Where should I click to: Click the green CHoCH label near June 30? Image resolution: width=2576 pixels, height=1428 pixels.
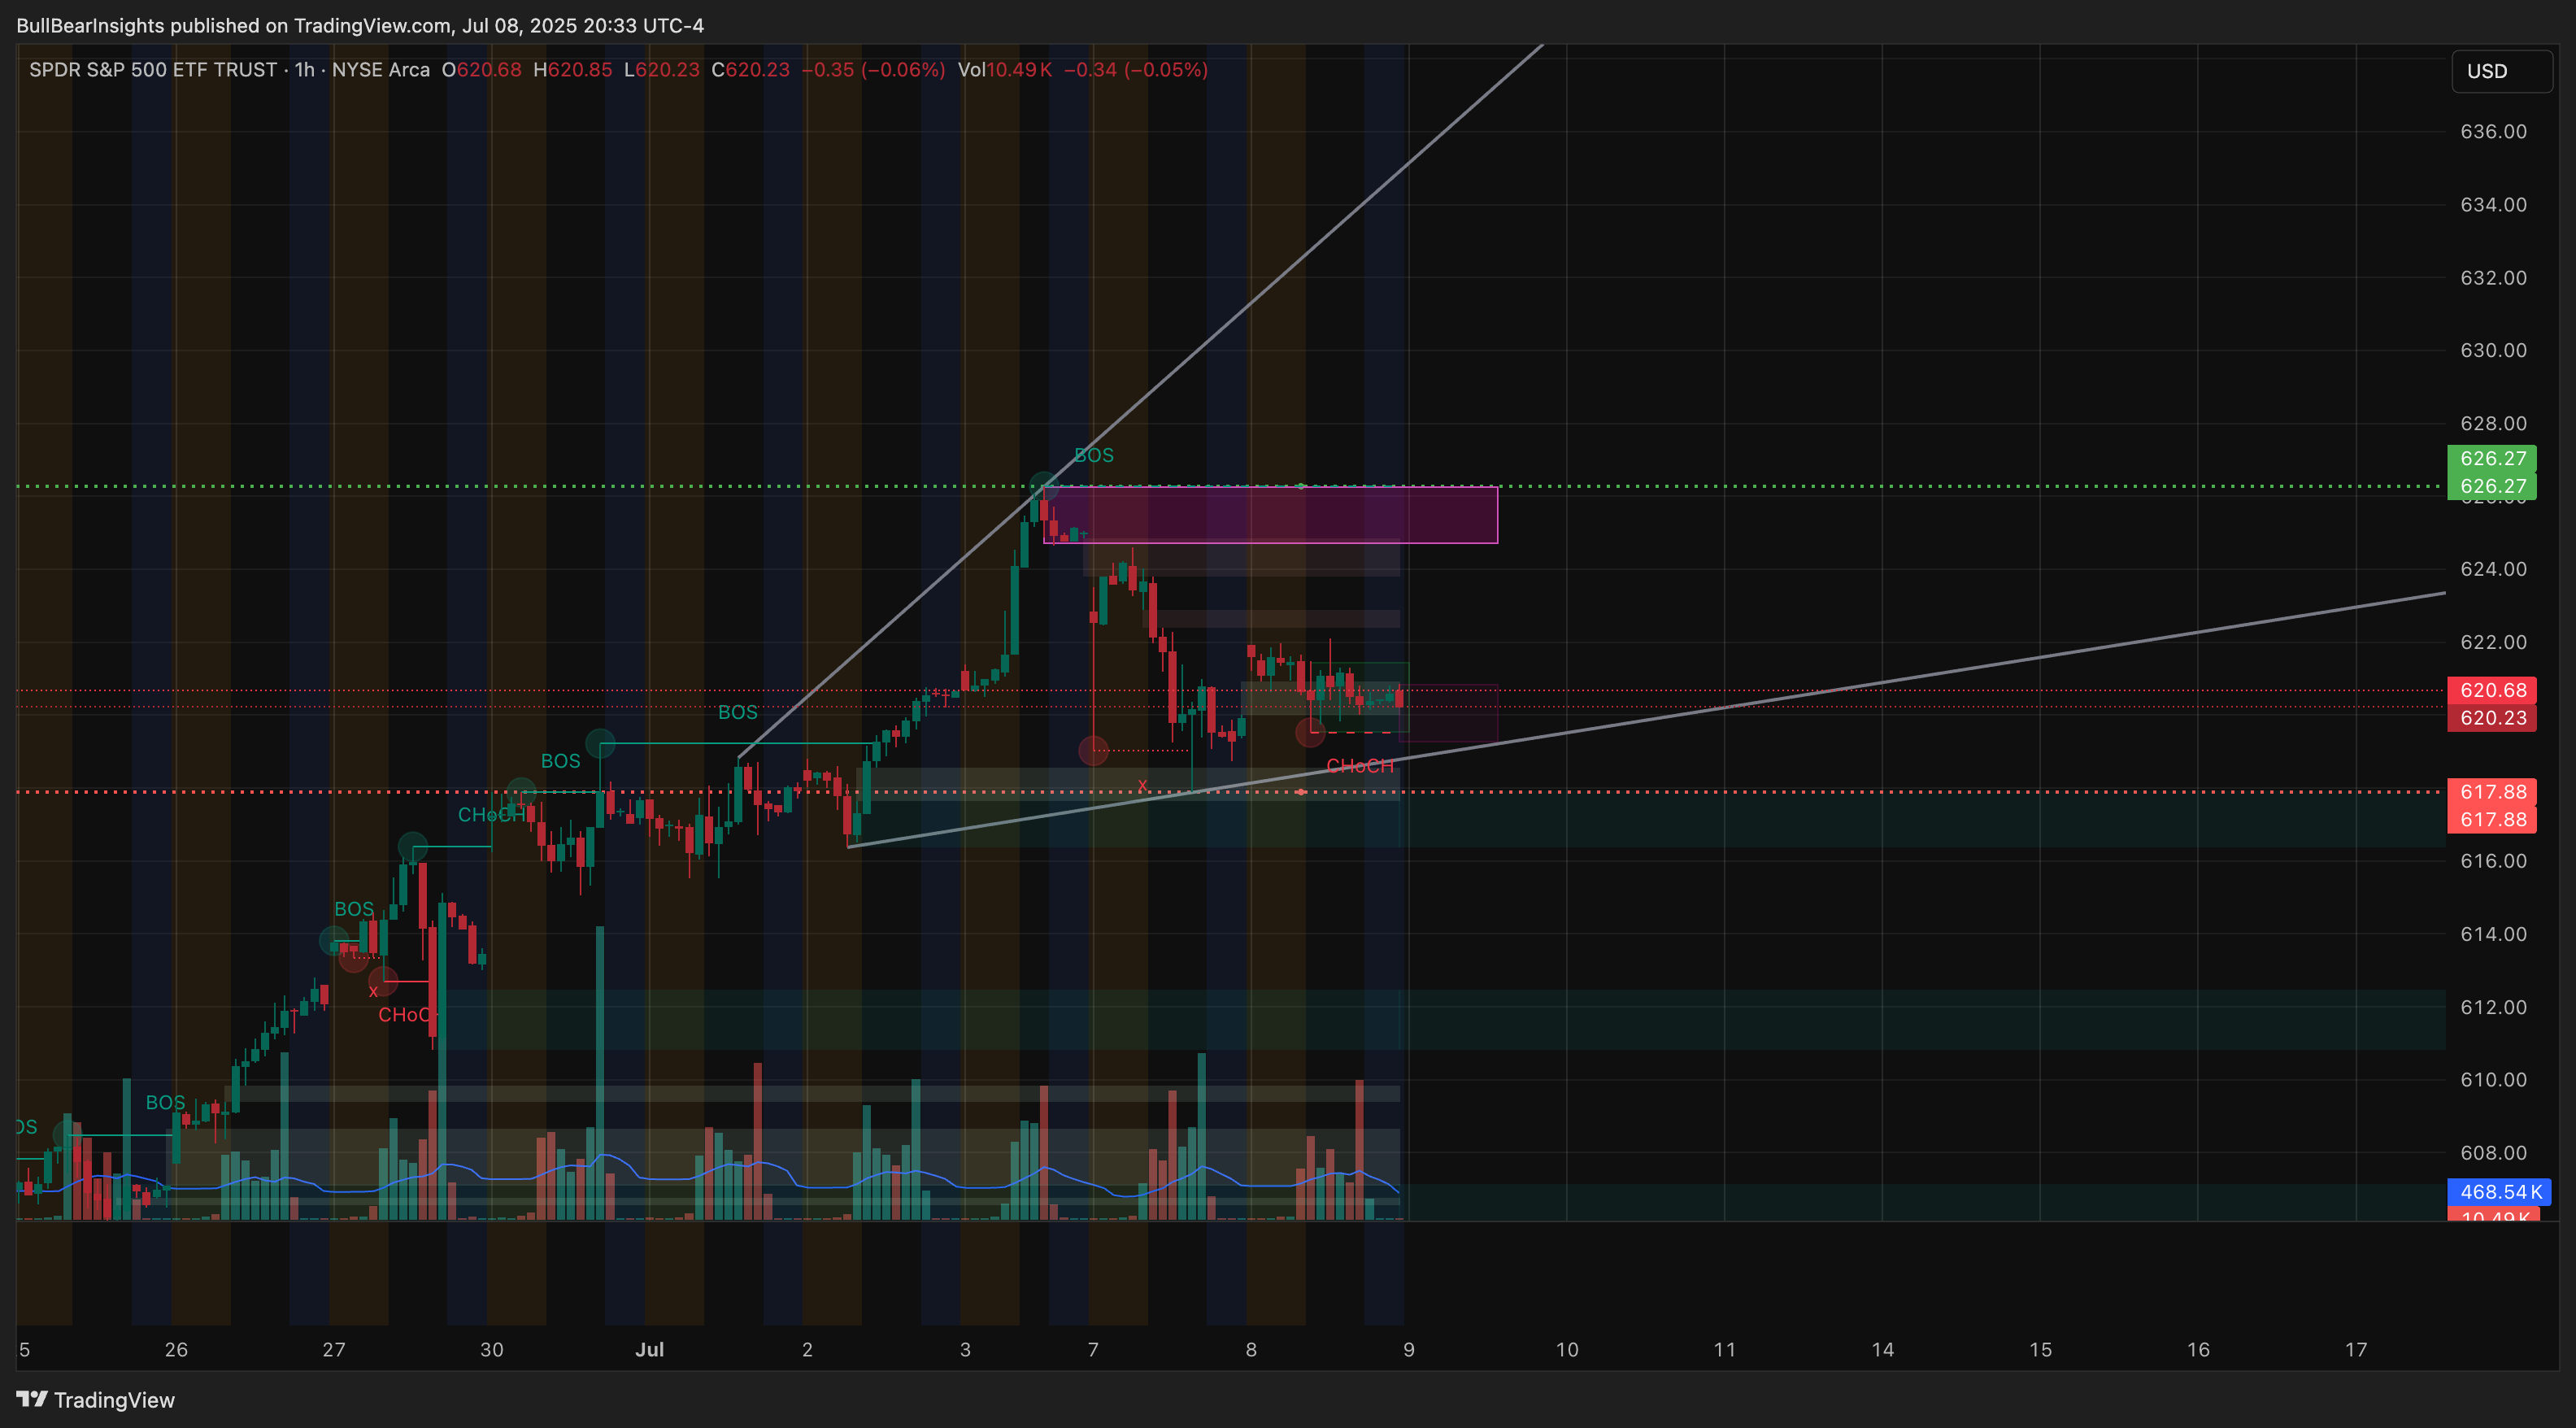(491, 815)
